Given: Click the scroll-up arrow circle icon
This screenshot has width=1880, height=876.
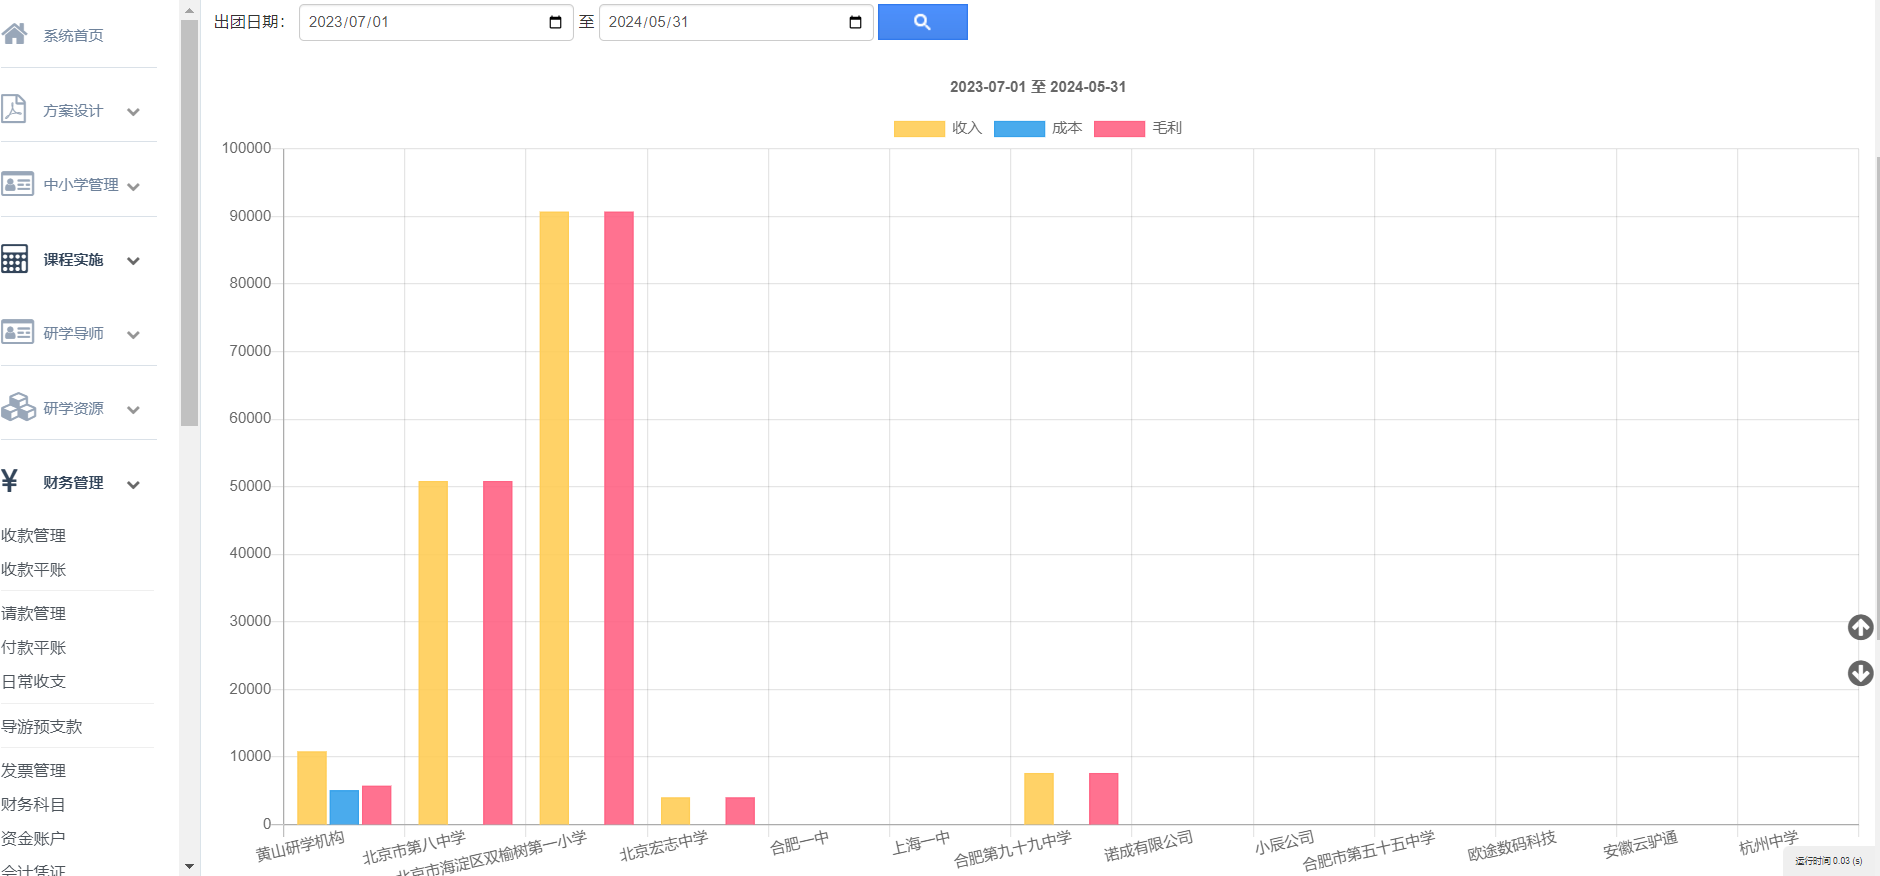Looking at the screenshot, I should pos(1860,627).
